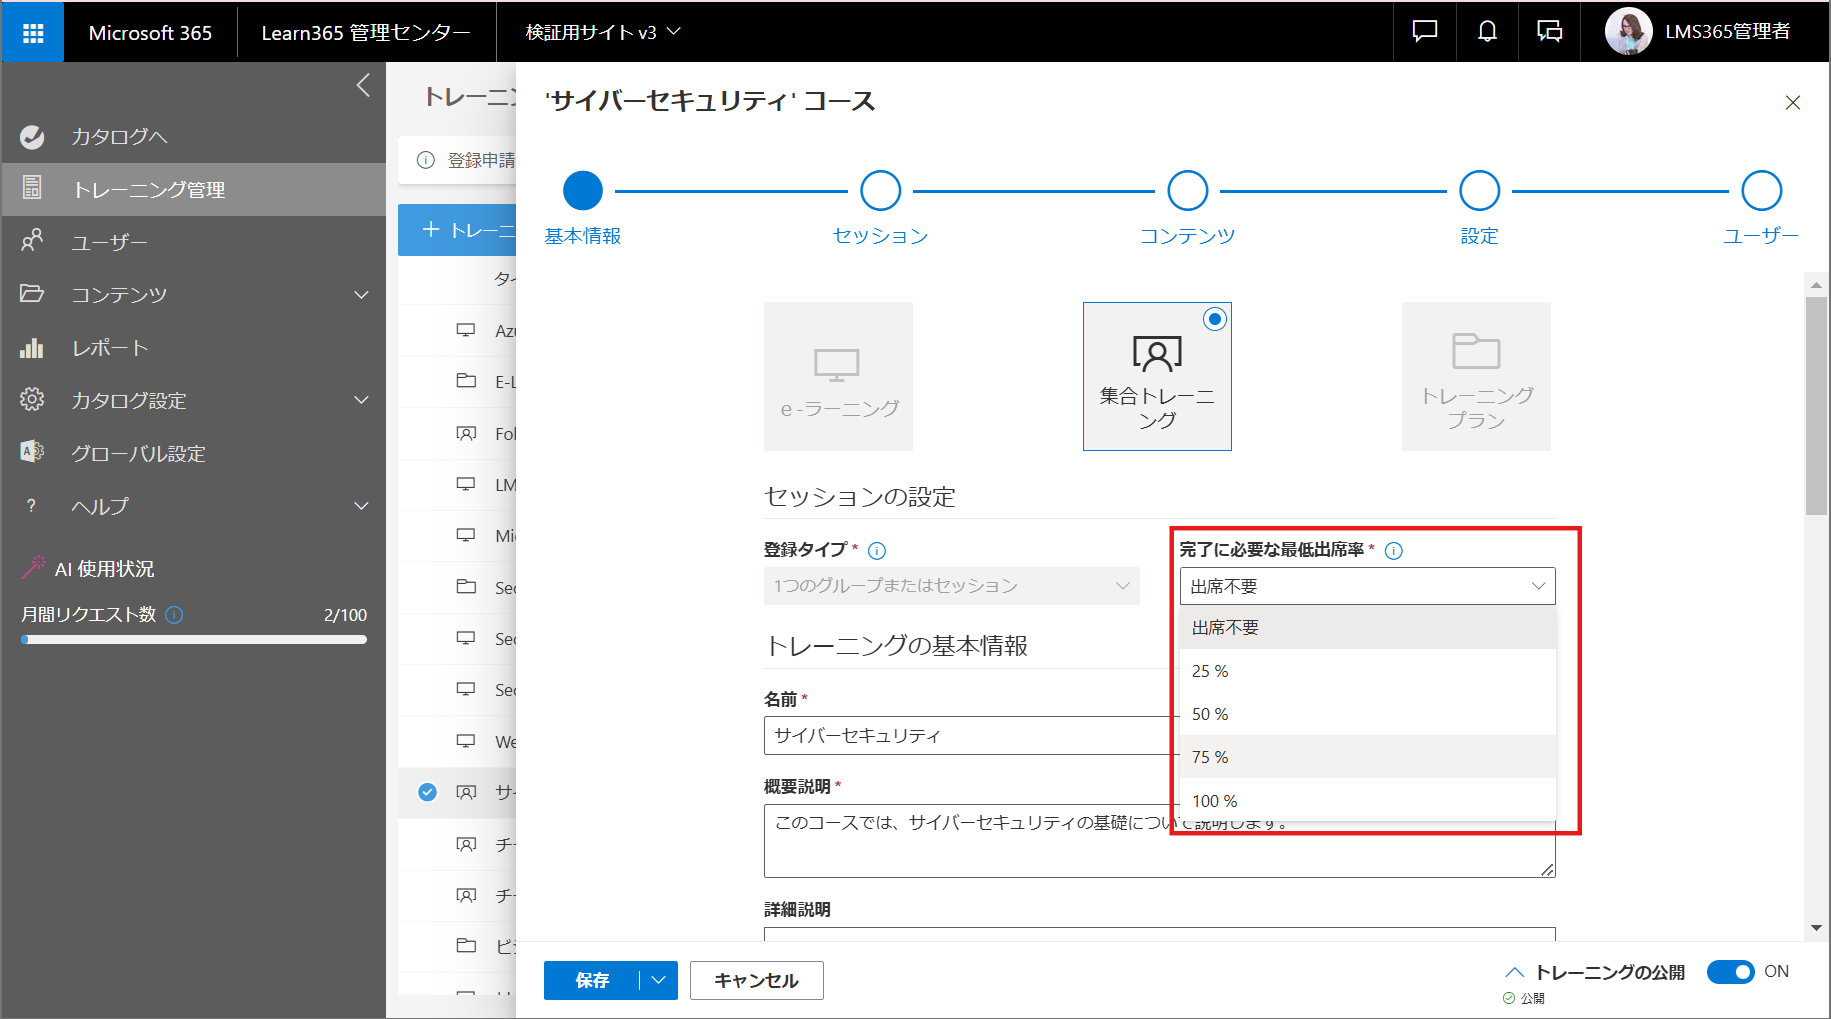Collapse the left sidebar with the chevron
The image size is (1831, 1019).
click(x=363, y=86)
